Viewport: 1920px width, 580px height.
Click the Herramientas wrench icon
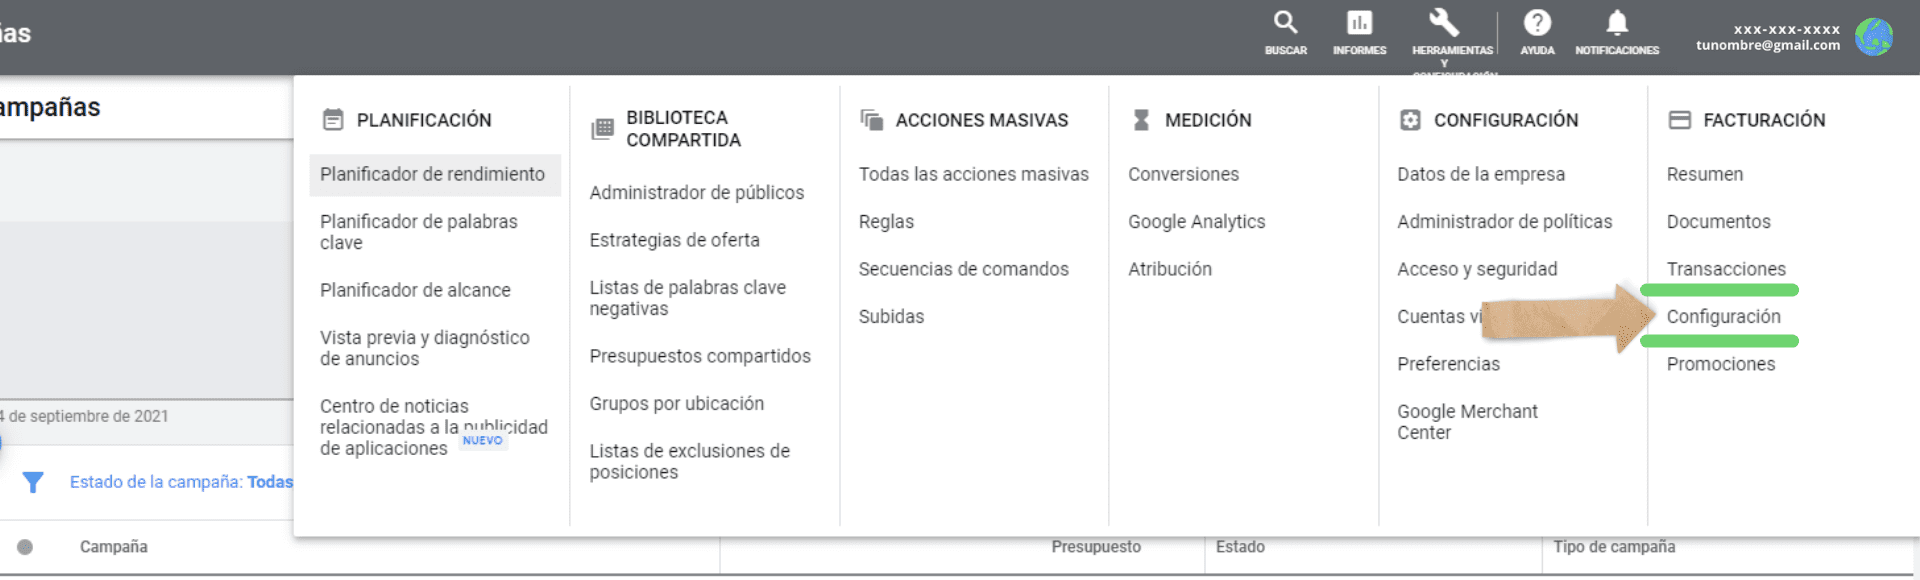click(1444, 22)
